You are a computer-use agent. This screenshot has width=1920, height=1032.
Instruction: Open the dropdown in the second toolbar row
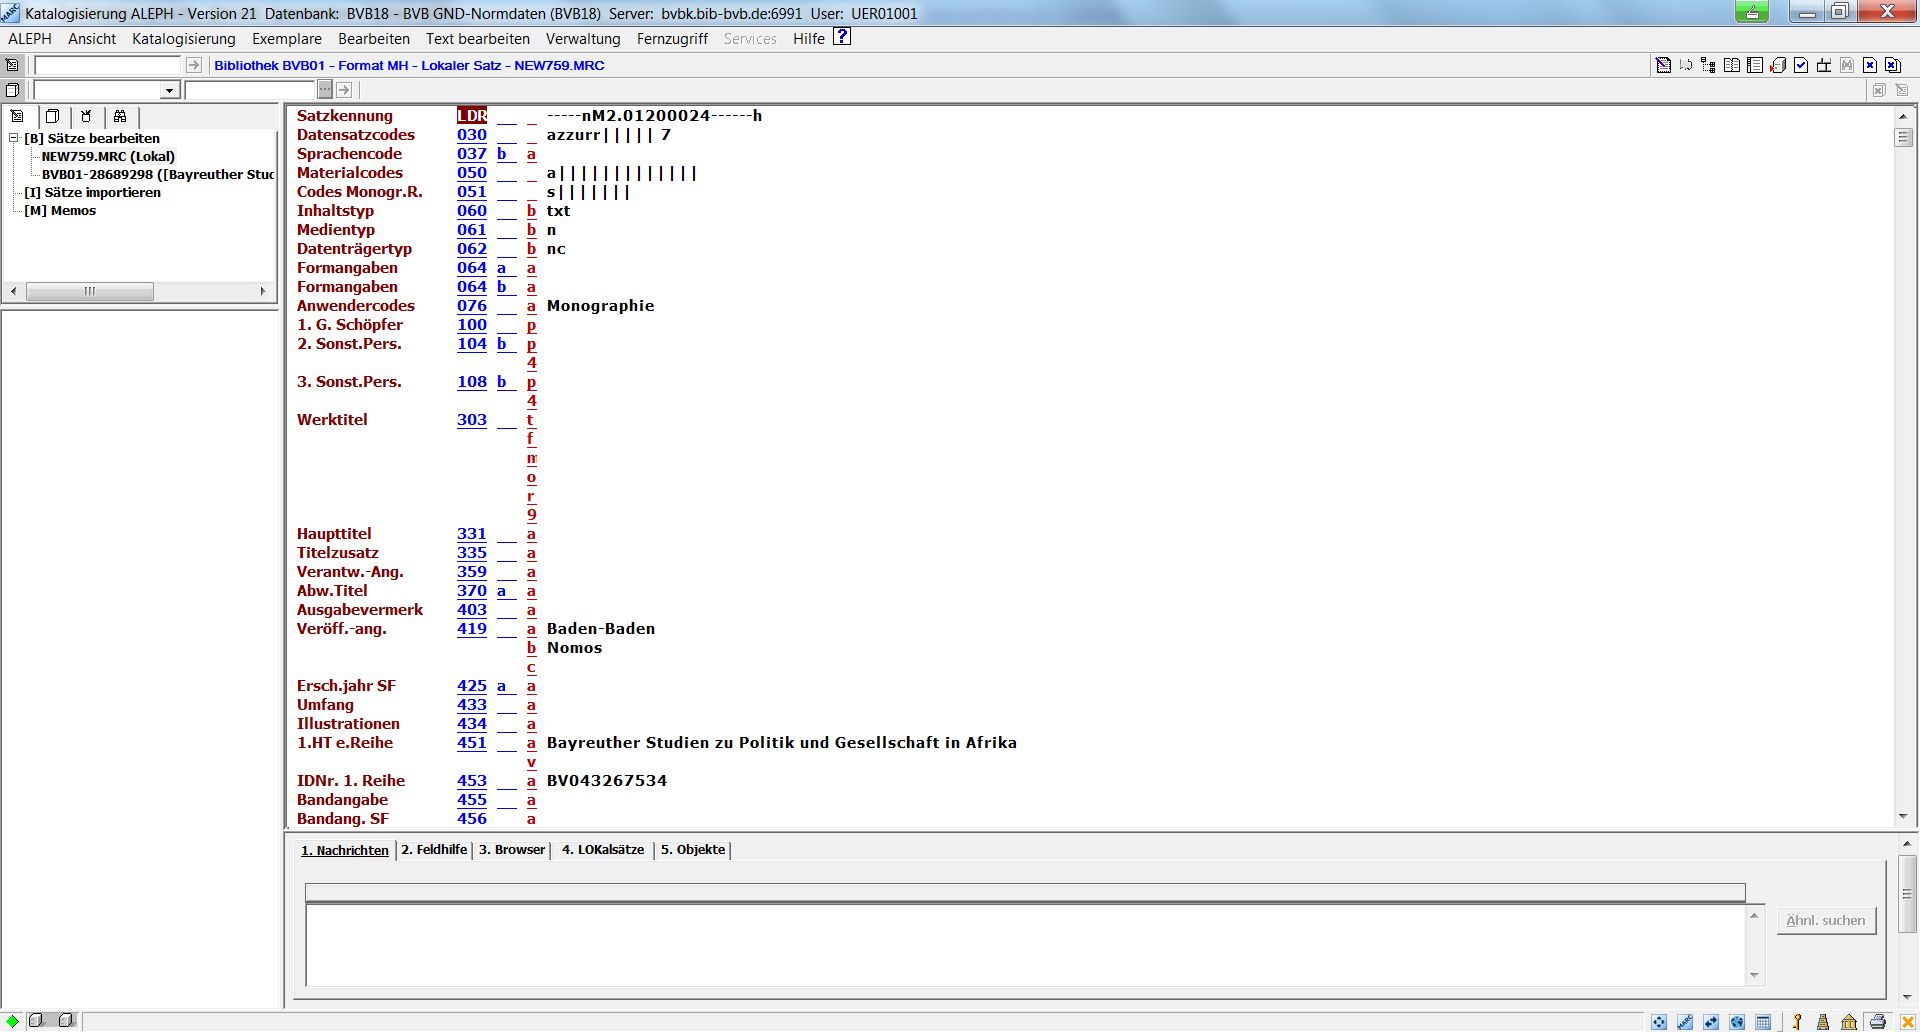pos(169,90)
